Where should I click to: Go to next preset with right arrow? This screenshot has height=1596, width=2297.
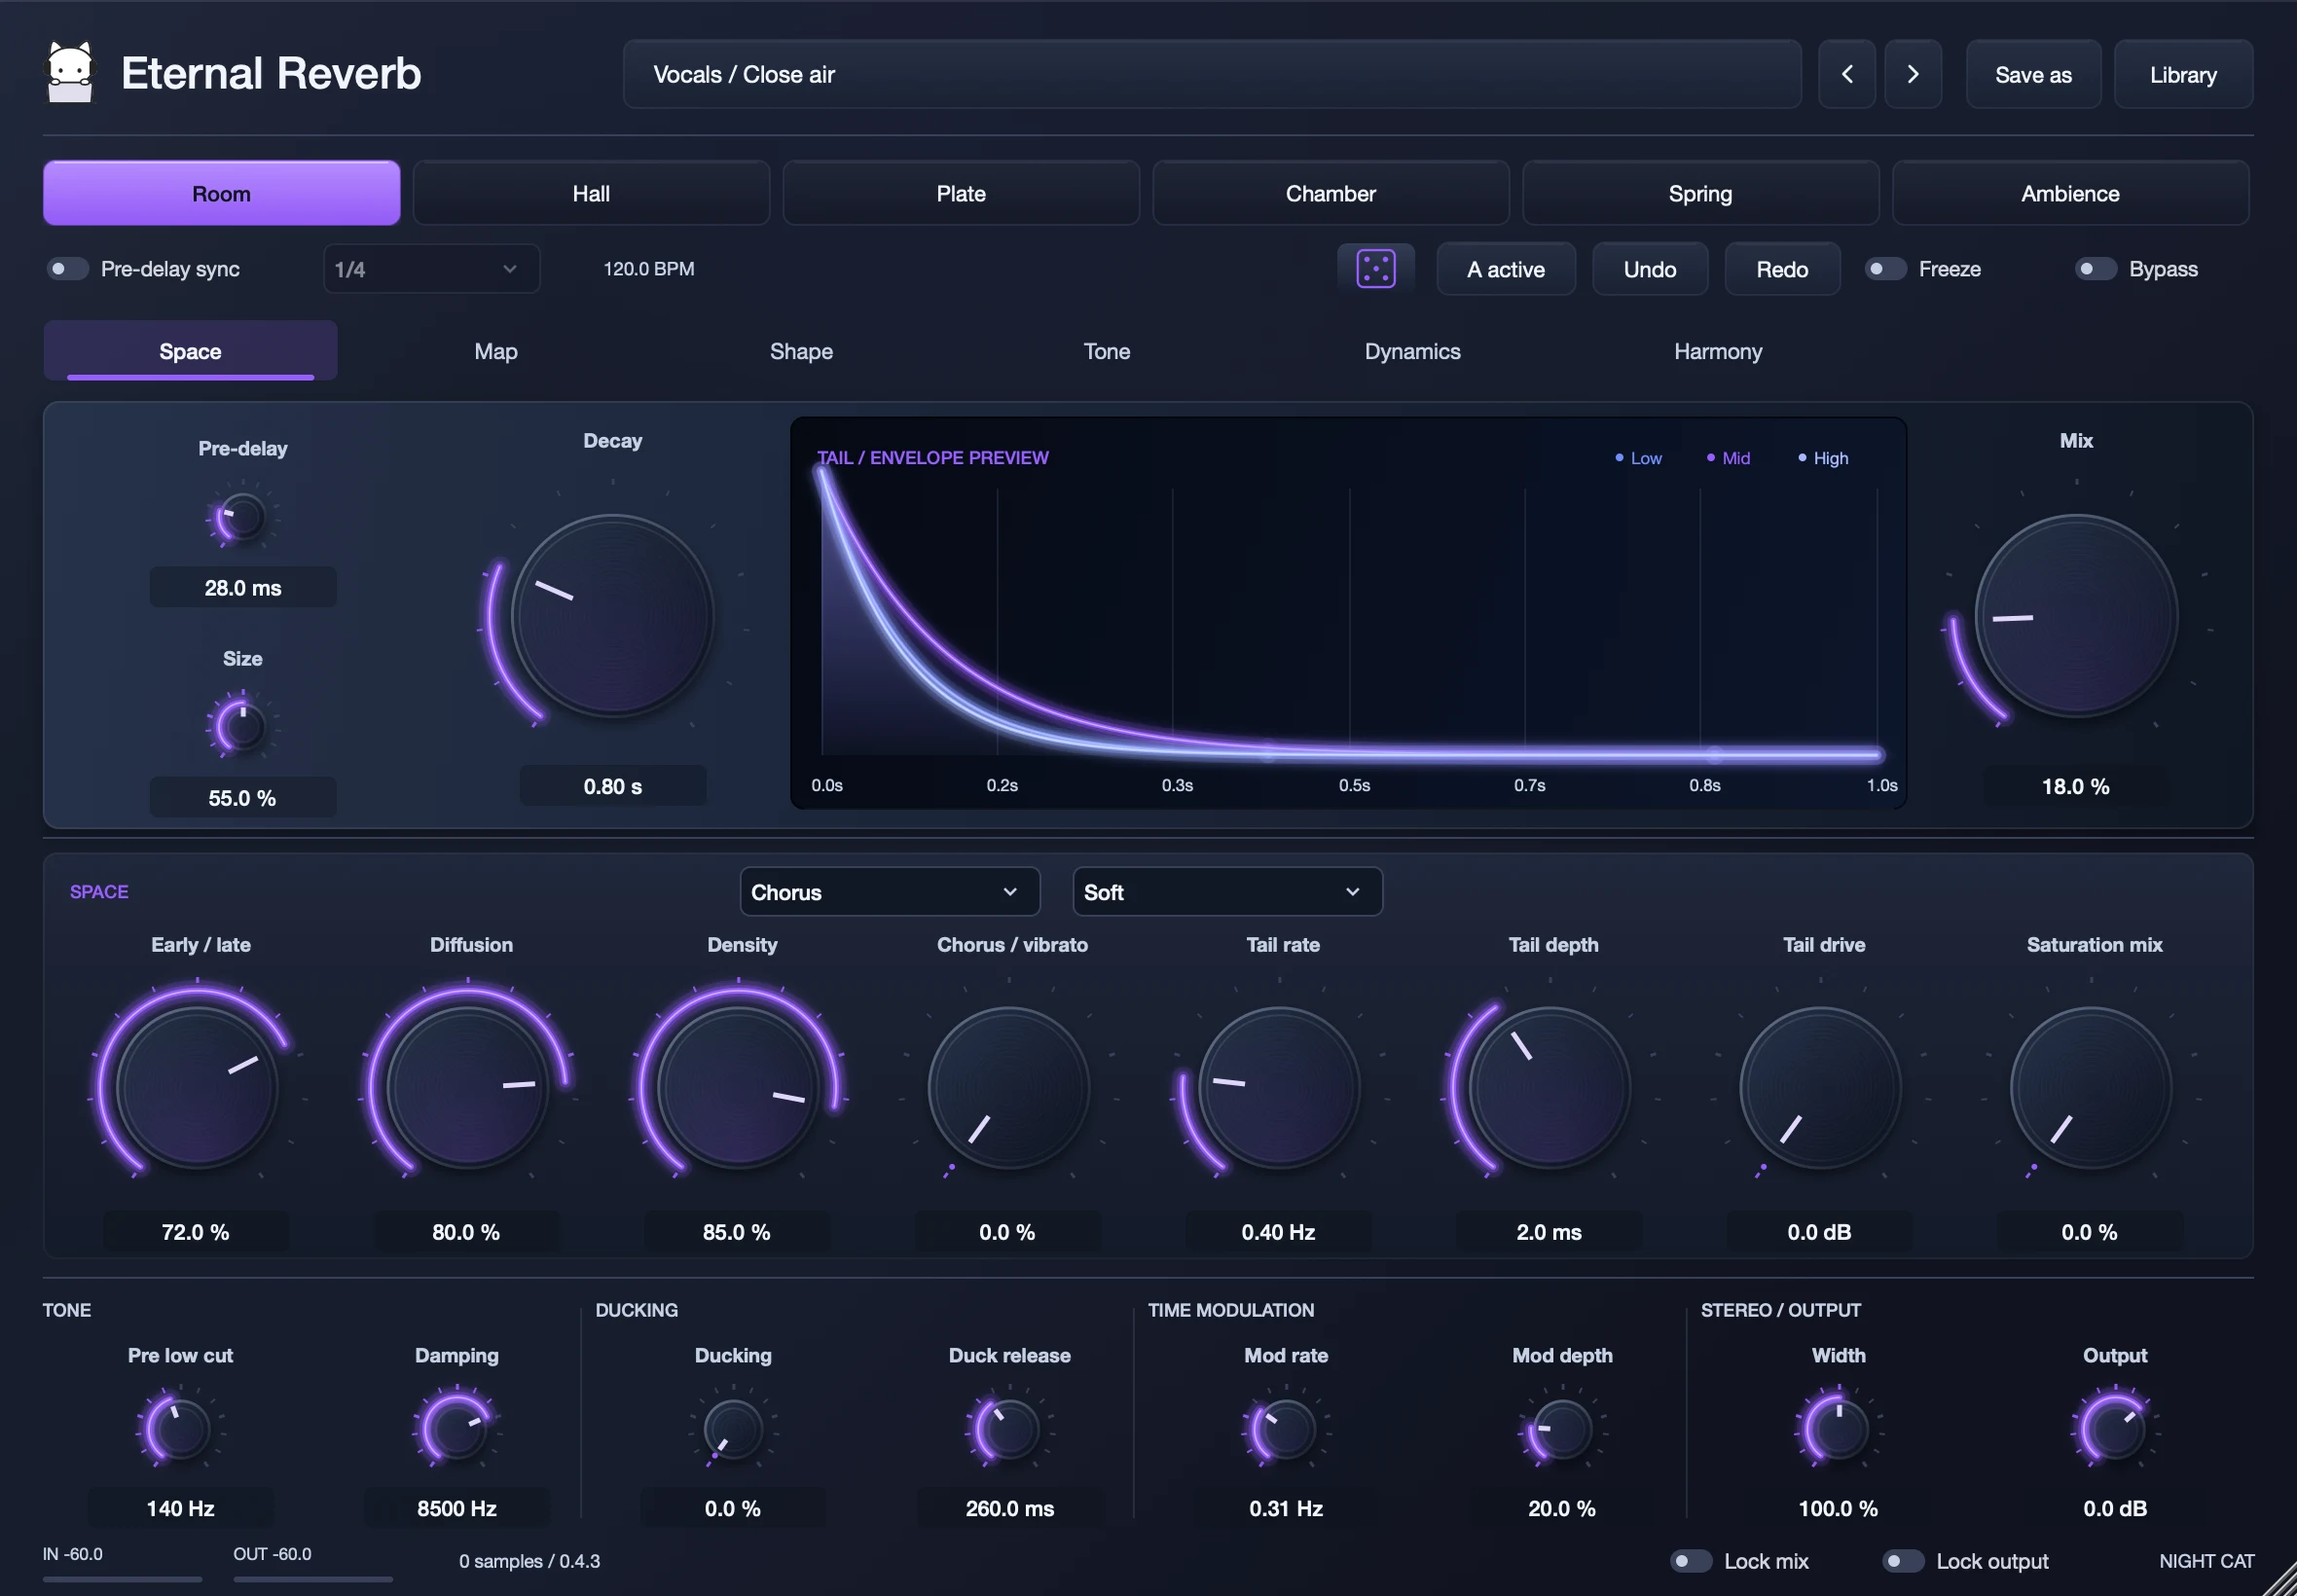[1913, 74]
